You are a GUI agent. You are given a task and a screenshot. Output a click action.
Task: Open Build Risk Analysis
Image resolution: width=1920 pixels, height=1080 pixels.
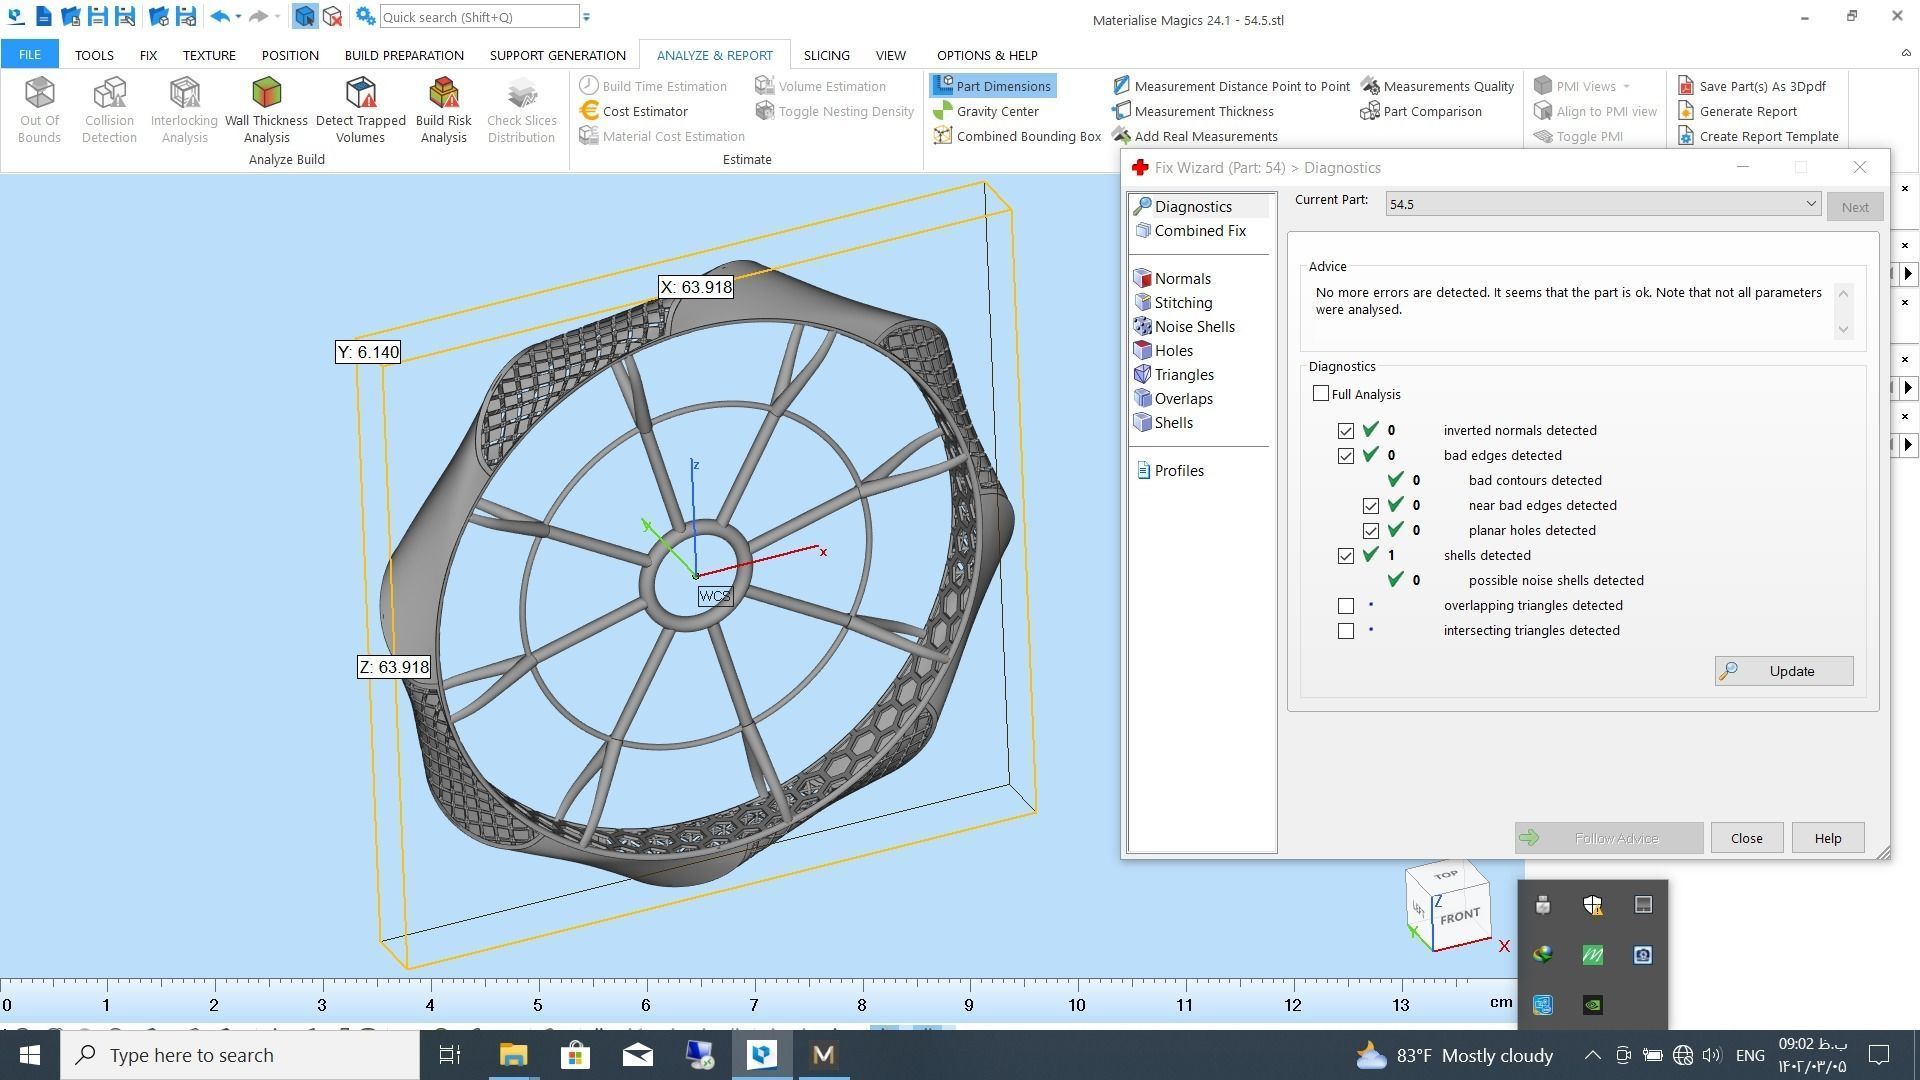point(443,108)
